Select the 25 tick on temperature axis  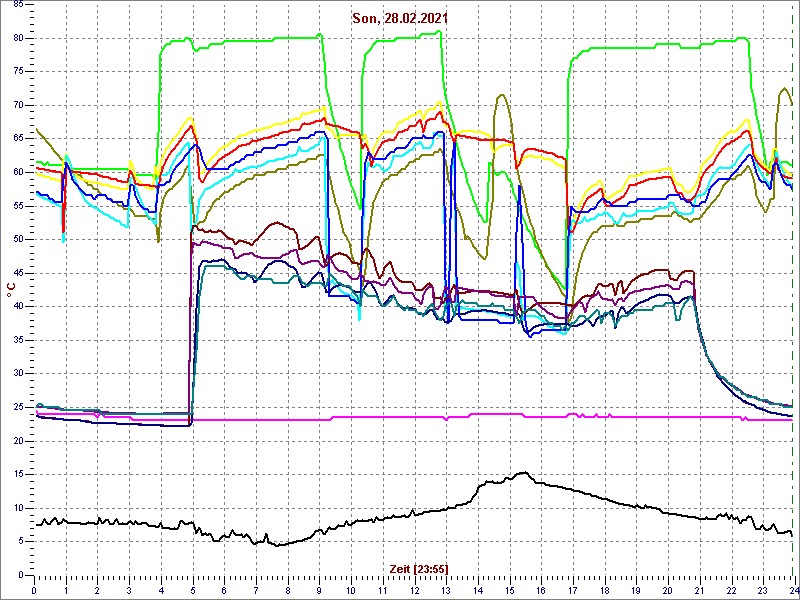pos(18,407)
